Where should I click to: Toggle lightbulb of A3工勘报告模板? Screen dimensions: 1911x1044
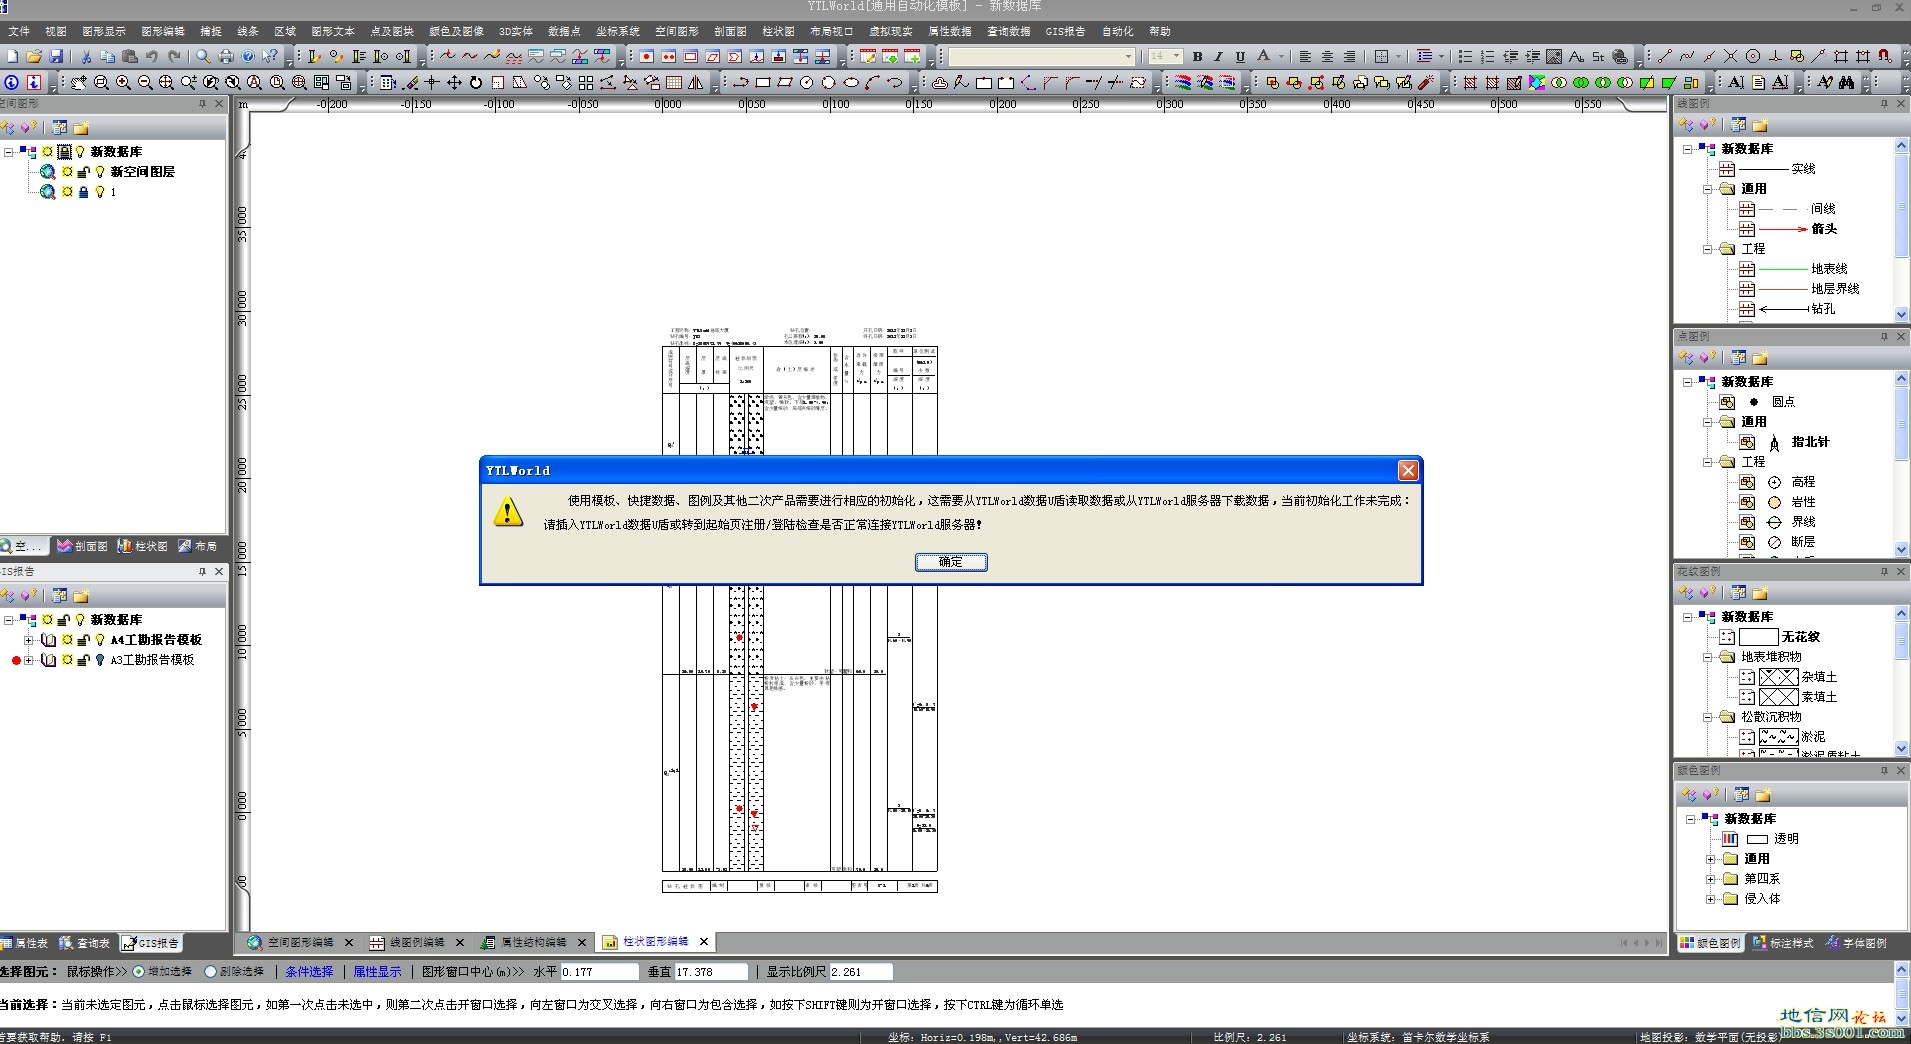(x=100, y=660)
